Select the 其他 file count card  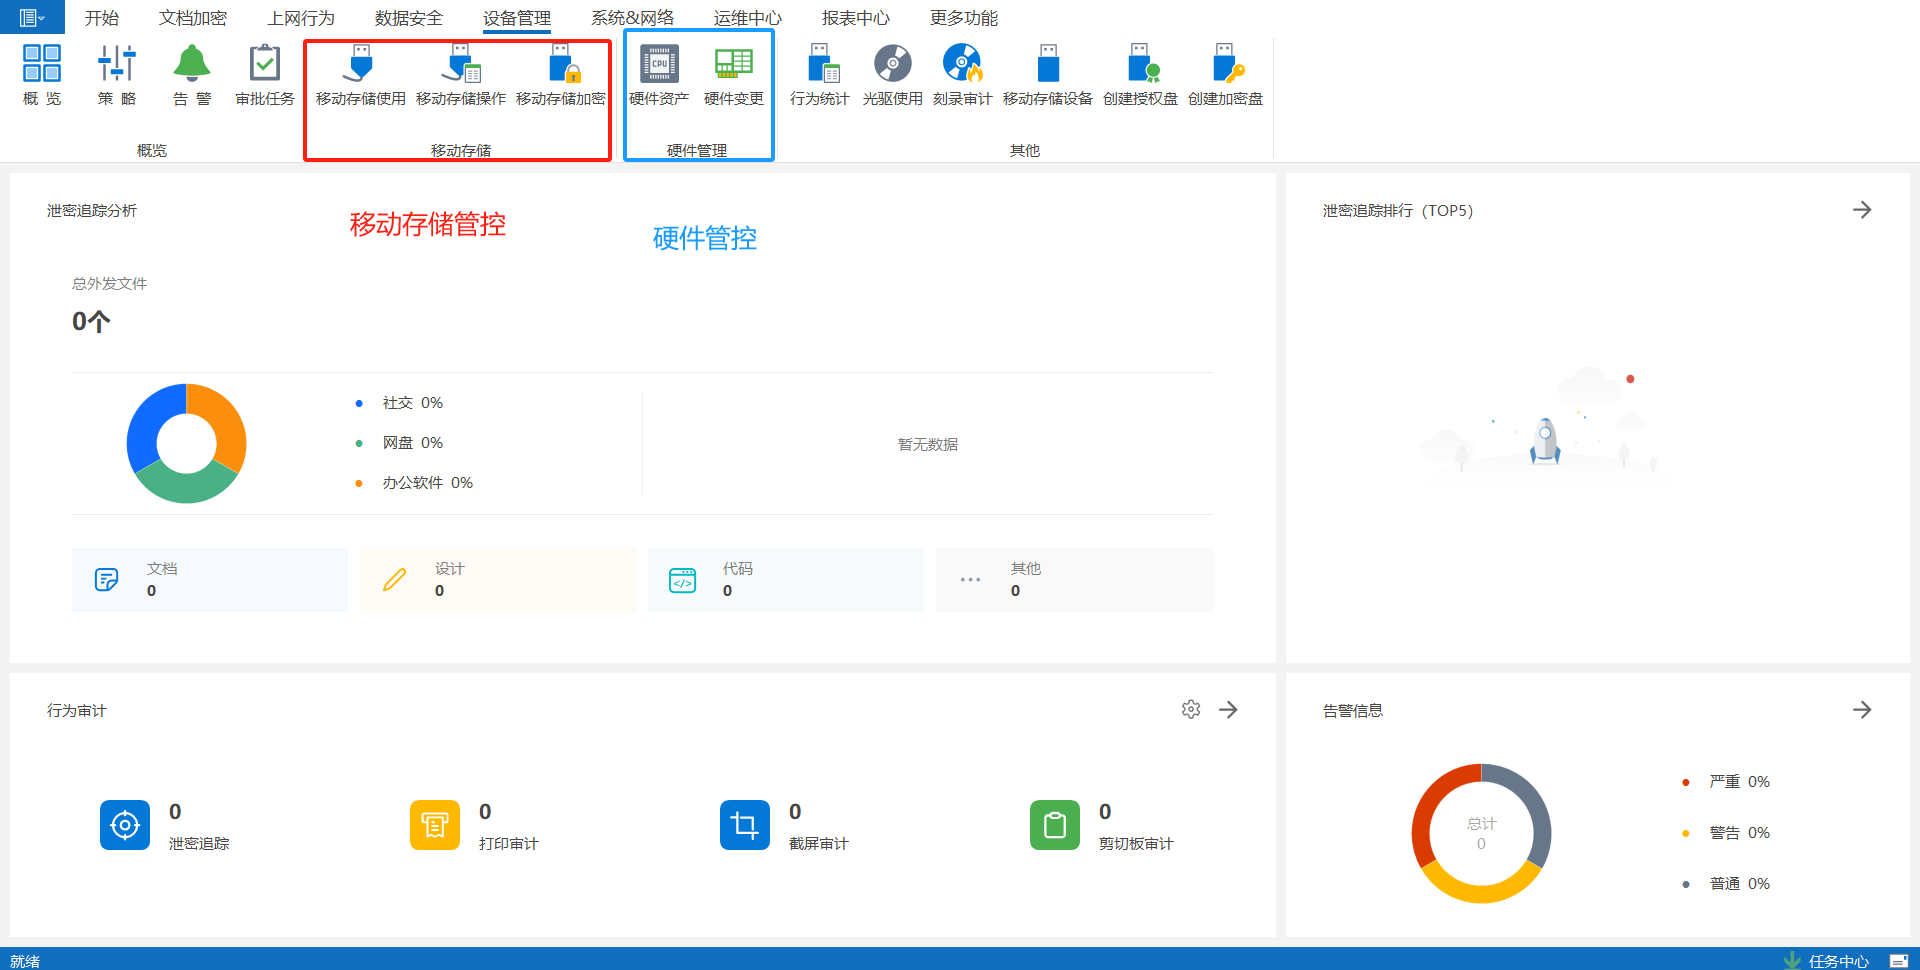coord(1075,579)
